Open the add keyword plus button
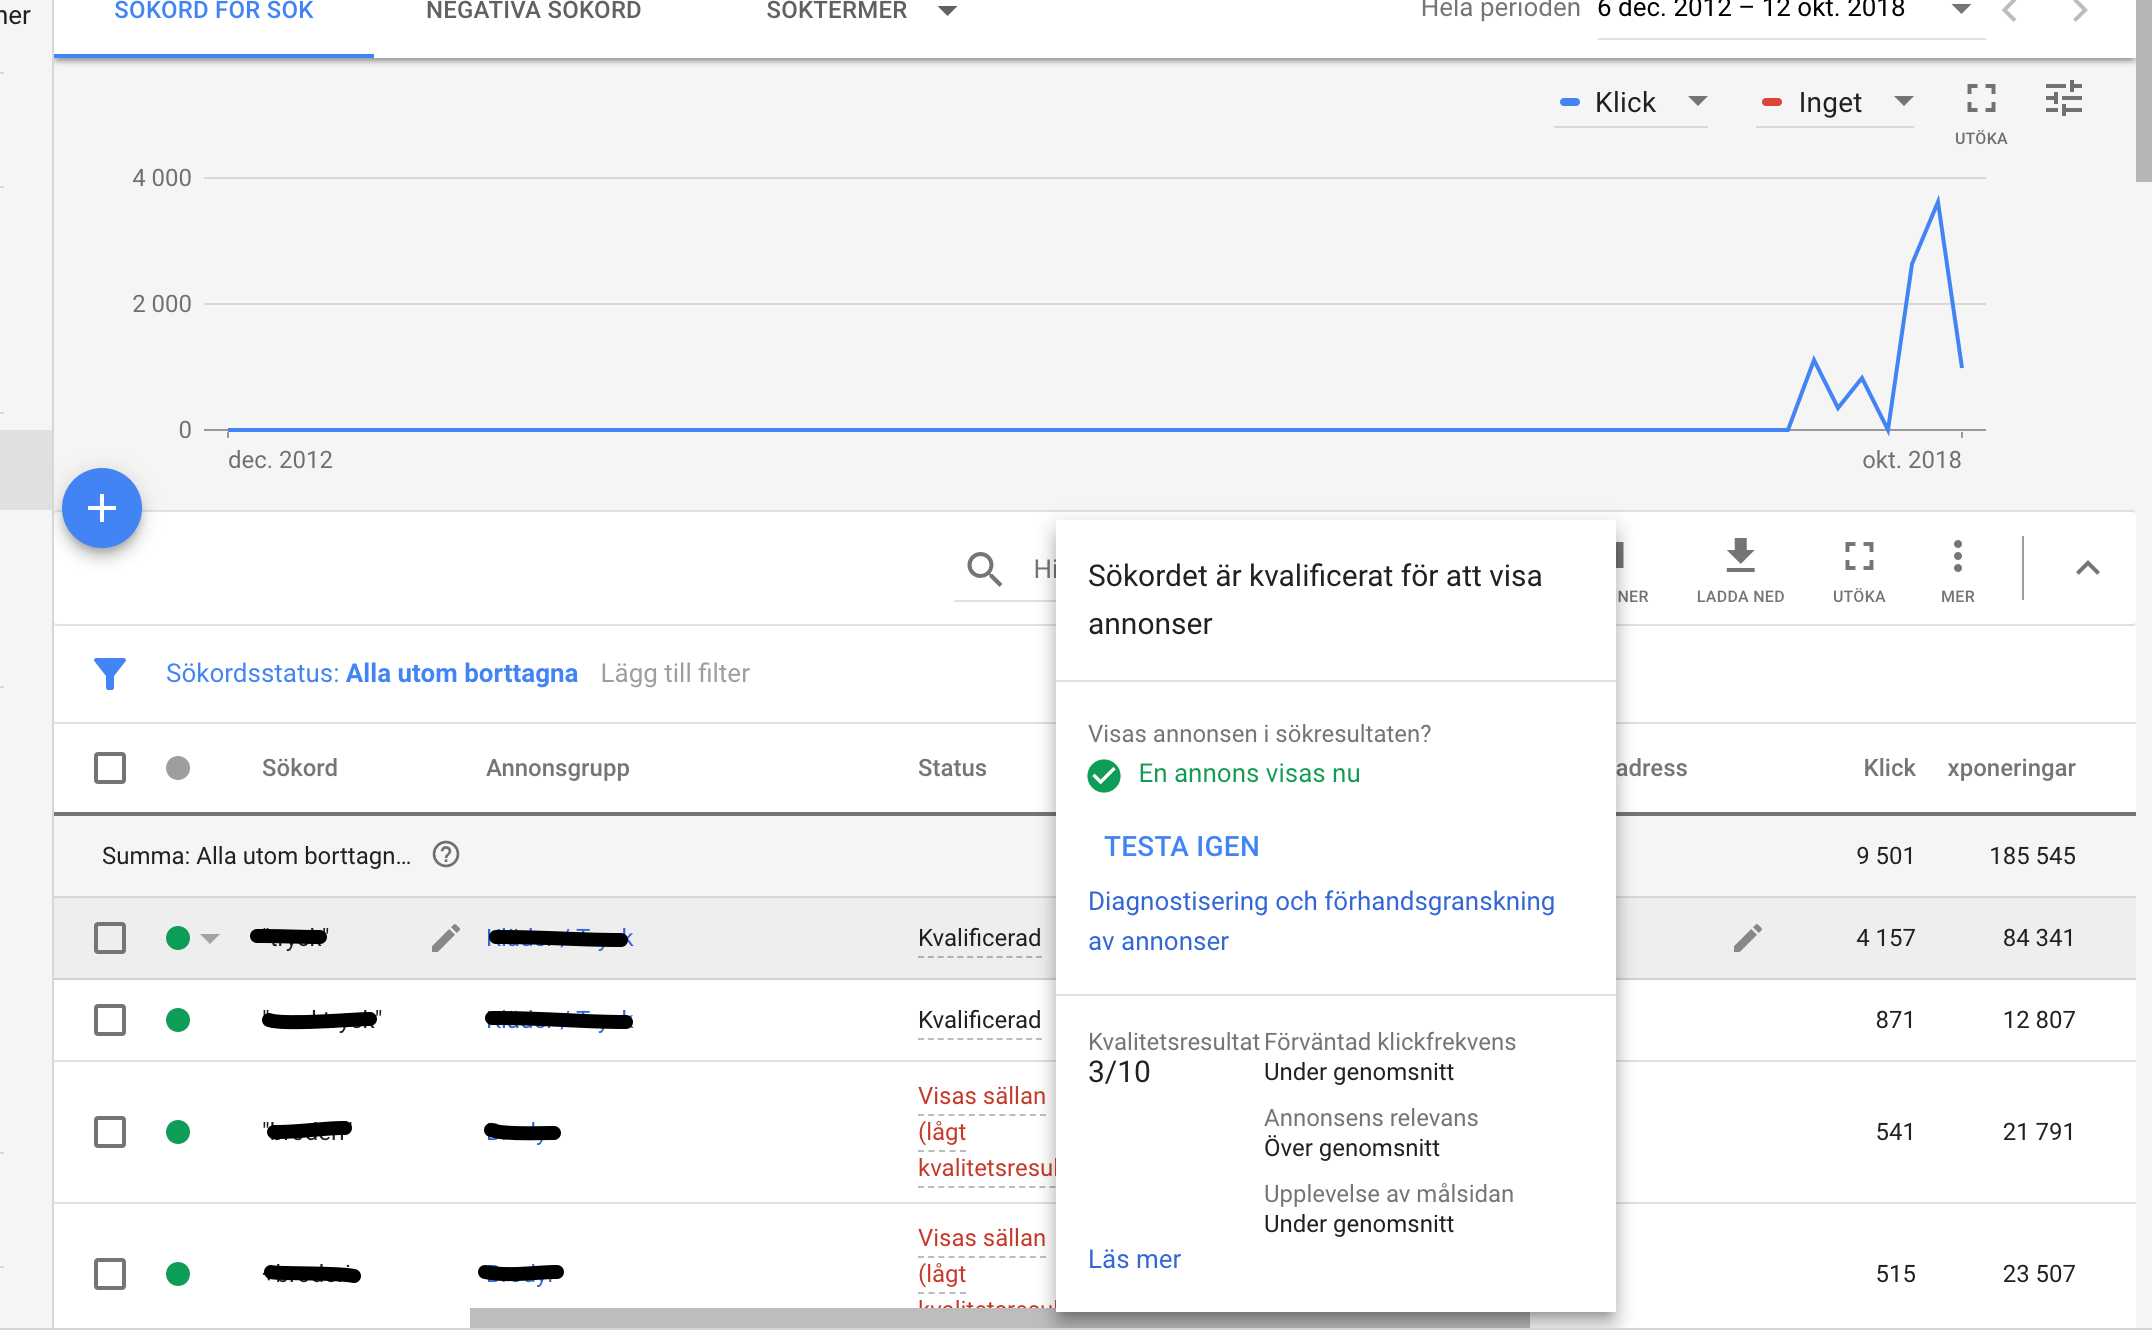The width and height of the screenshot is (2152, 1340). click(101, 508)
